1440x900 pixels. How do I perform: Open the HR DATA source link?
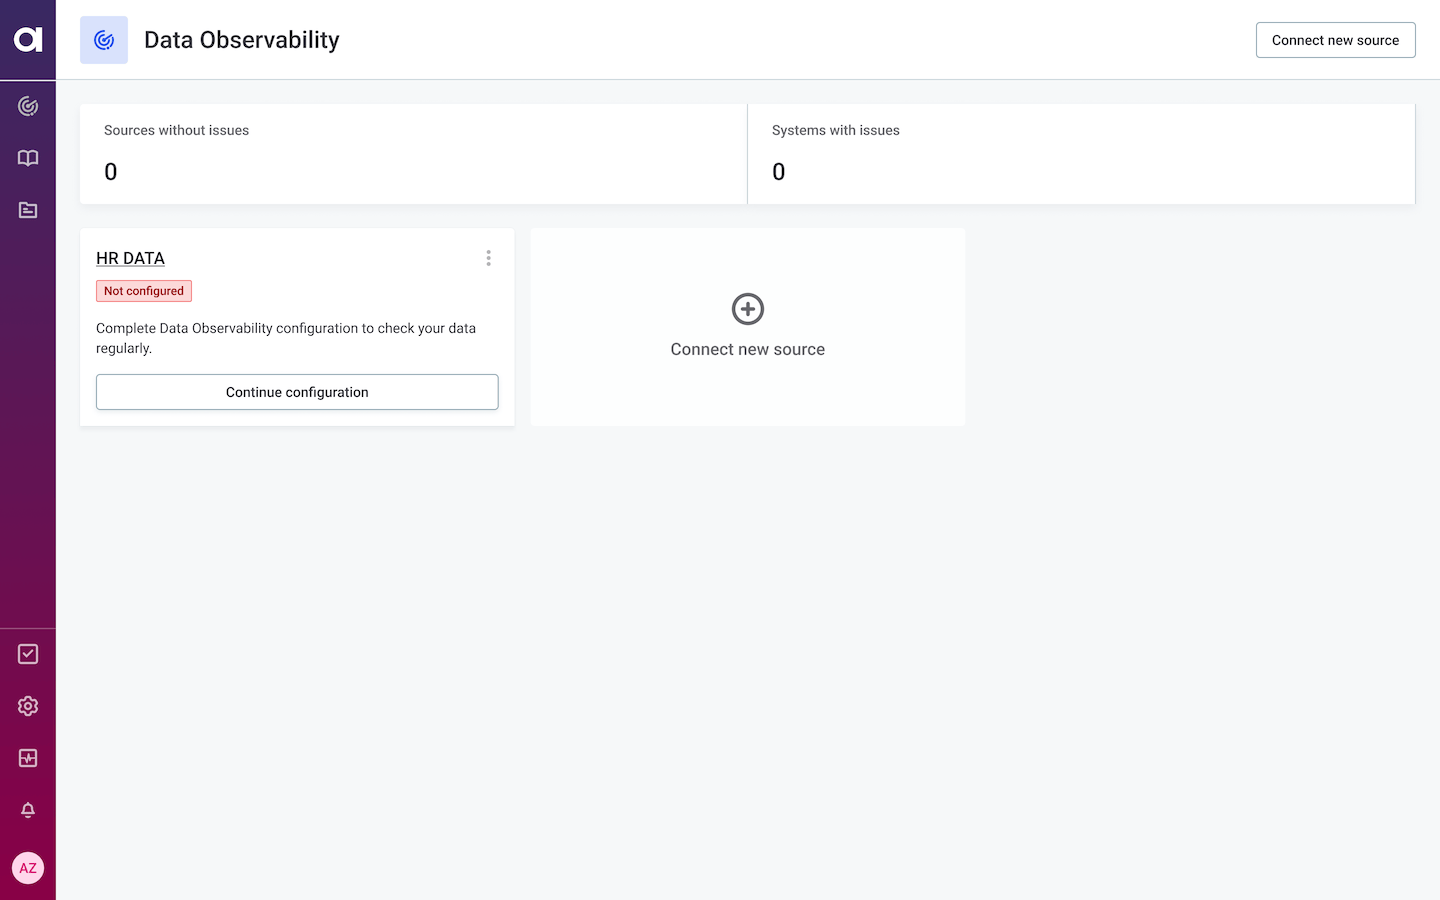(x=130, y=258)
